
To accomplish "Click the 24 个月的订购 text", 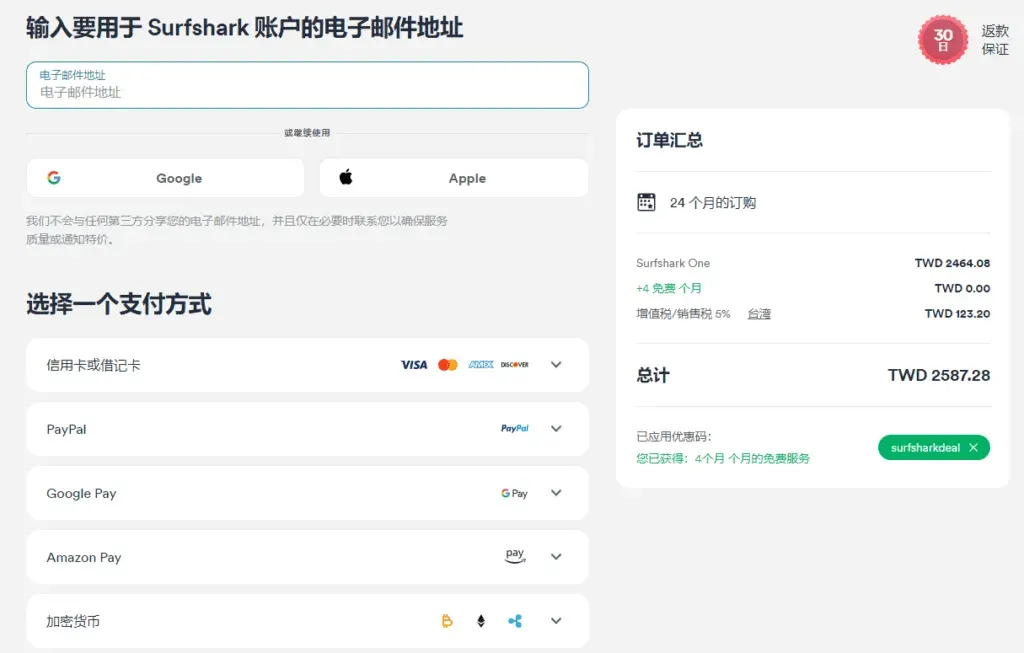I will 712,202.
